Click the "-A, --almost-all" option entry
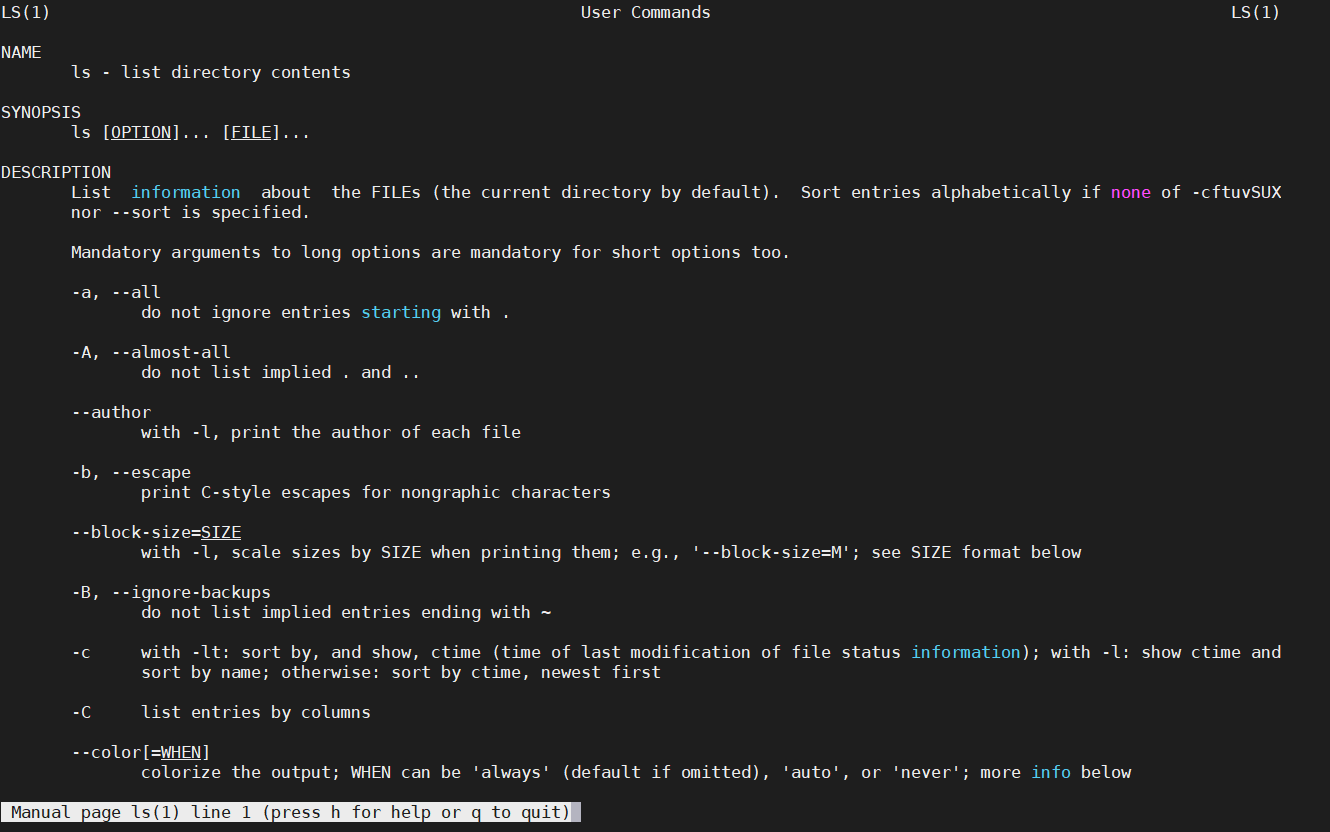 click(151, 352)
